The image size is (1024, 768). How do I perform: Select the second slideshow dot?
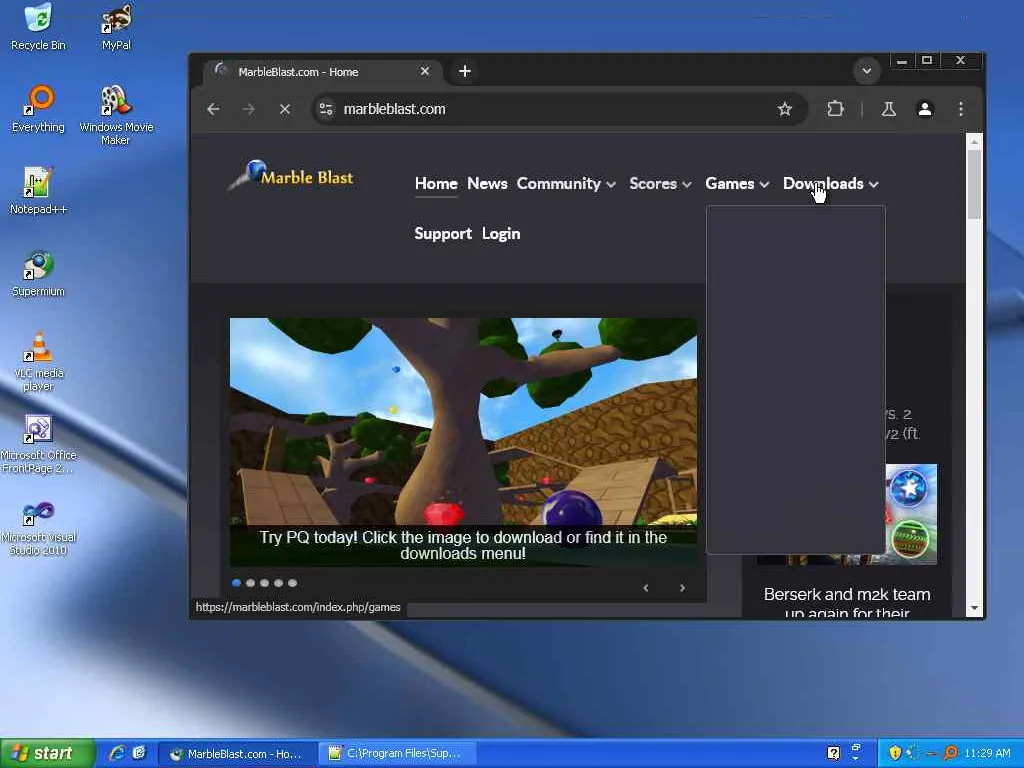coord(250,583)
